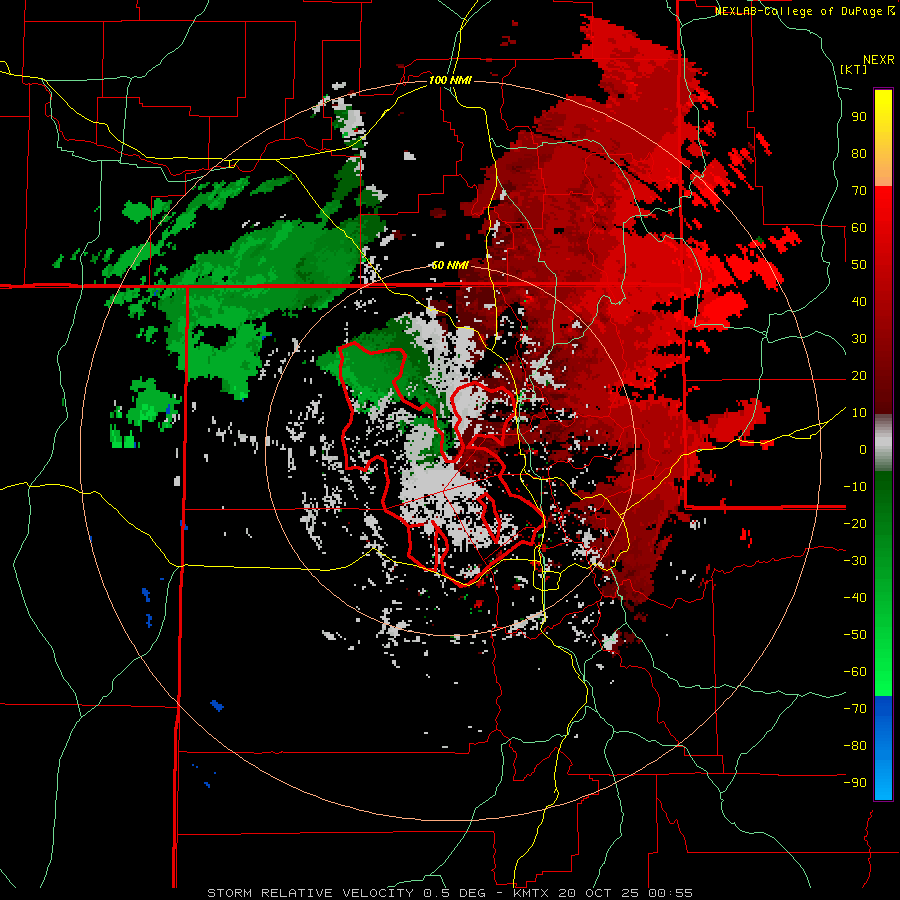Click the -80 value on the velocity scale

point(855,746)
